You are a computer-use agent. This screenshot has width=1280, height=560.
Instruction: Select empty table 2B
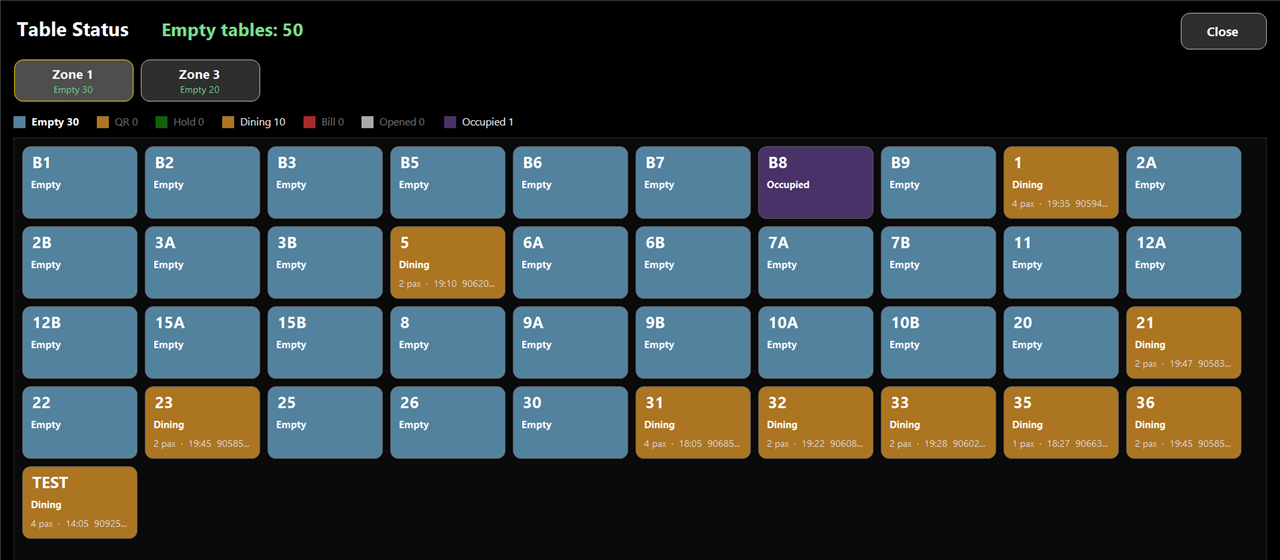[x=80, y=262]
